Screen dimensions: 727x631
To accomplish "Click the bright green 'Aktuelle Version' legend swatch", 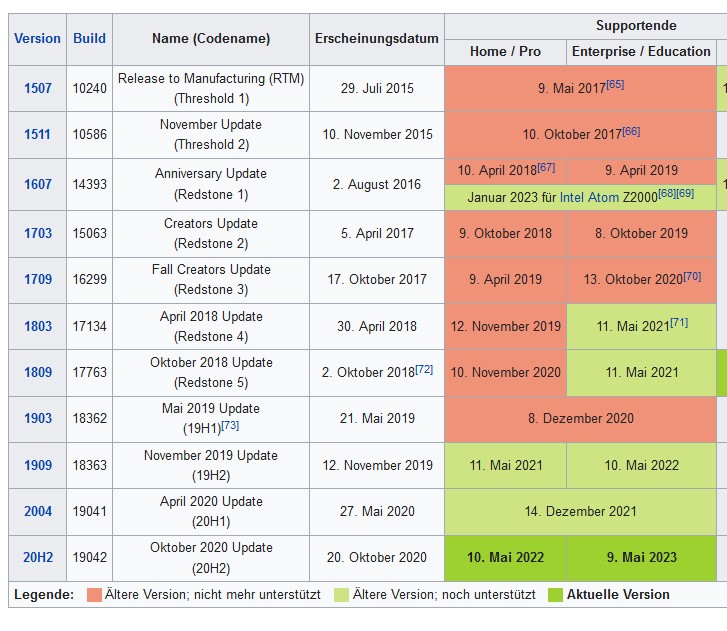I will (555, 595).
